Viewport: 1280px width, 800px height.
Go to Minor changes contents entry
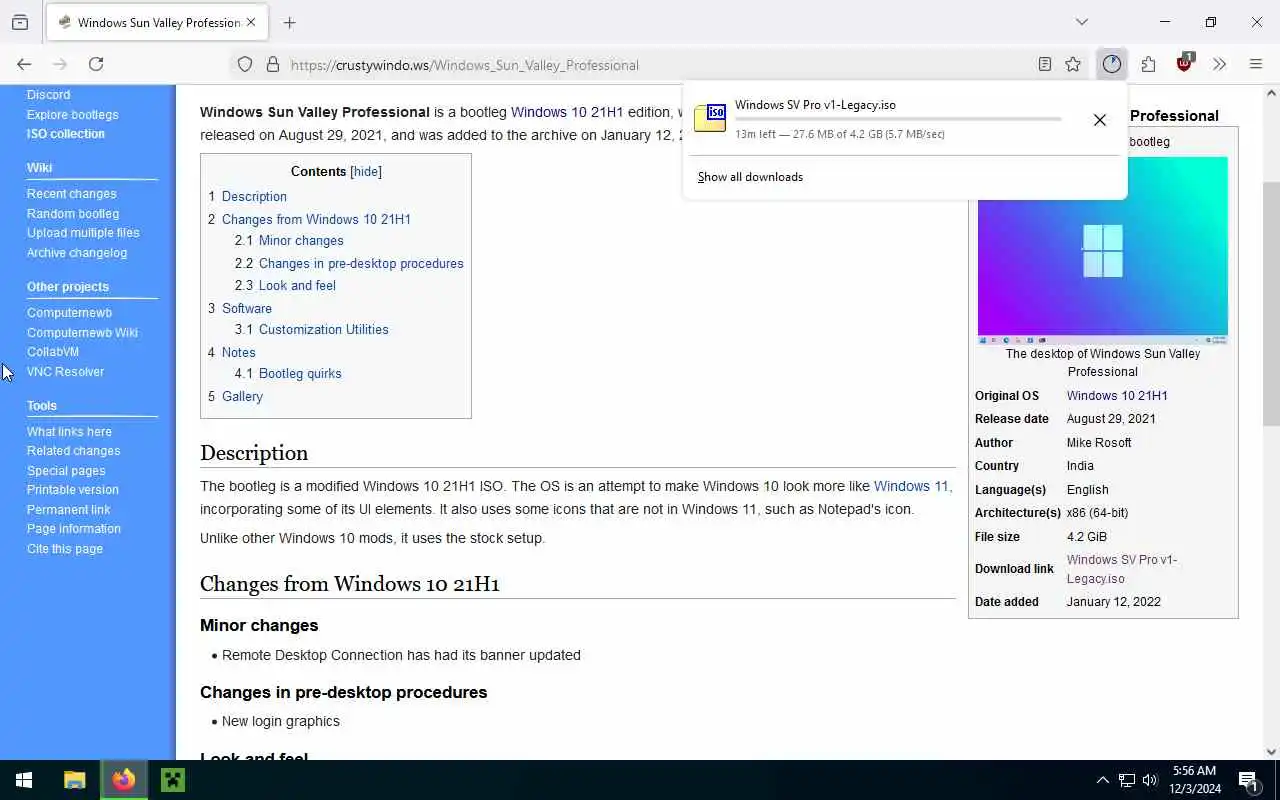[301, 241]
